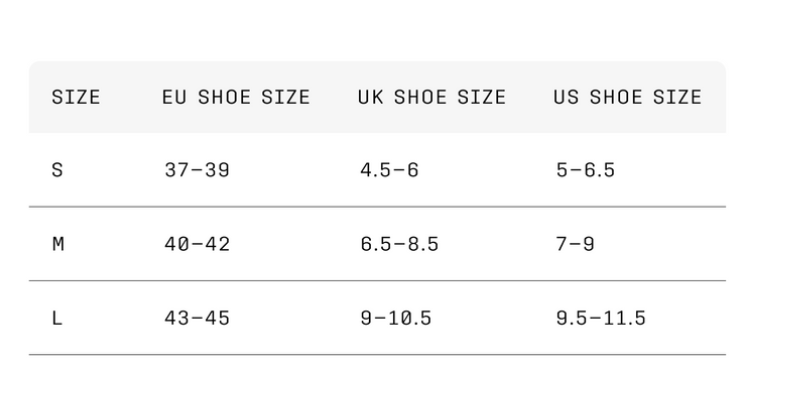Click the divider line below the S row
The height and width of the screenshot is (404, 786).
pyautogui.click(x=377, y=207)
